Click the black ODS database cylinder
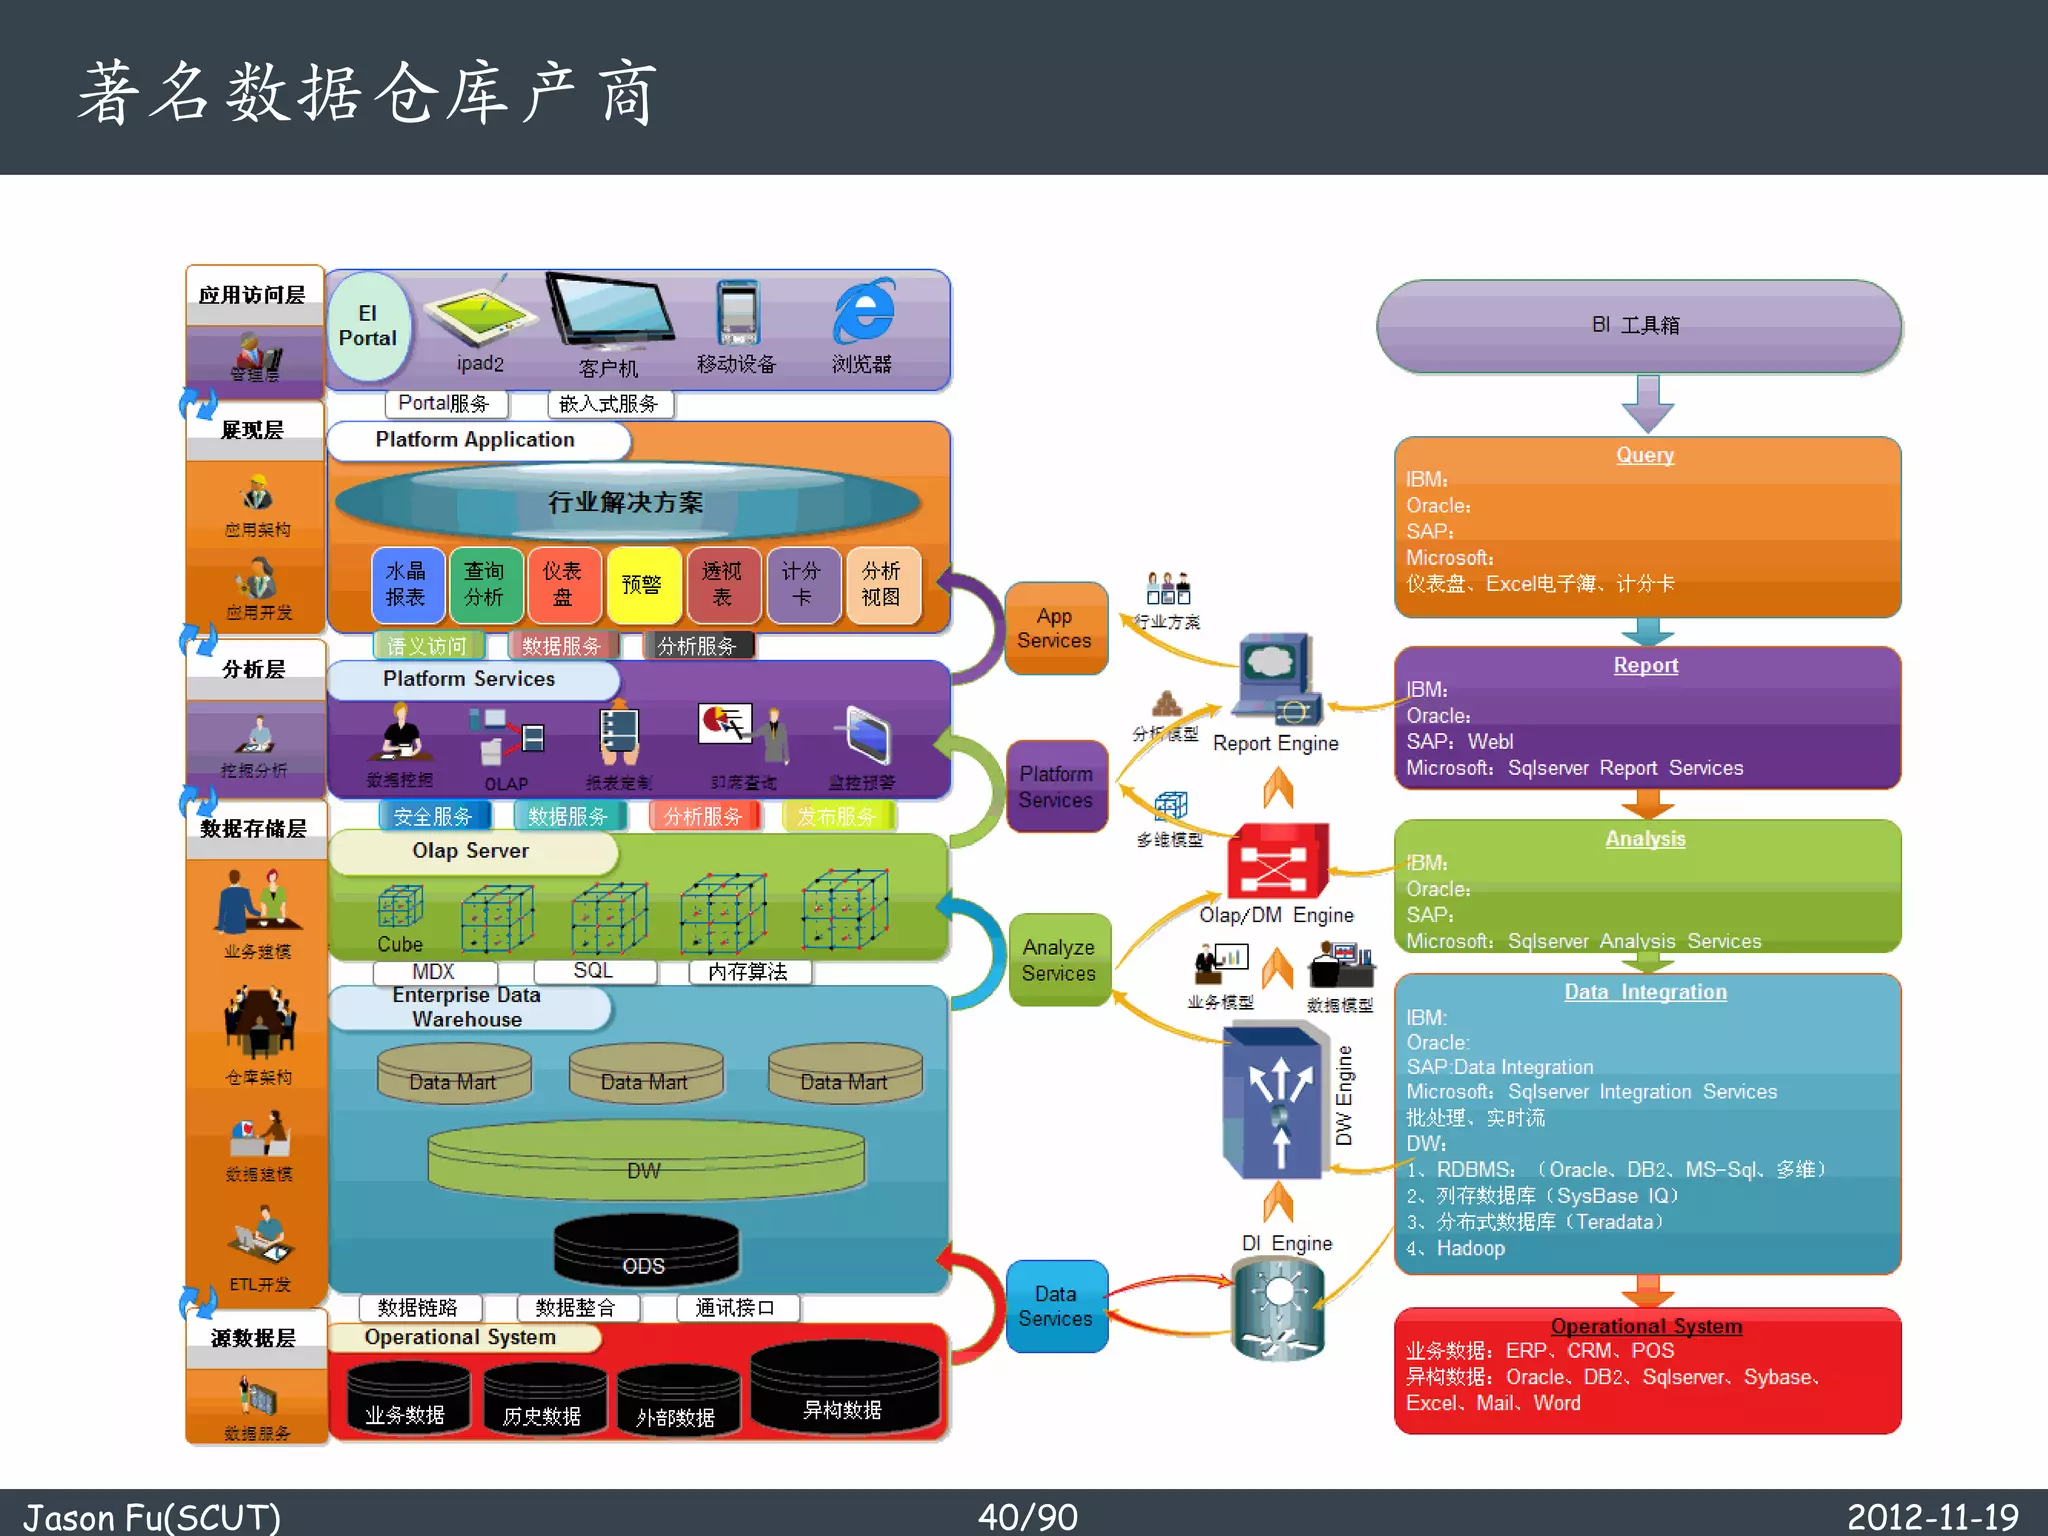Viewport: 2048px width, 1536px height. click(645, 1250)
